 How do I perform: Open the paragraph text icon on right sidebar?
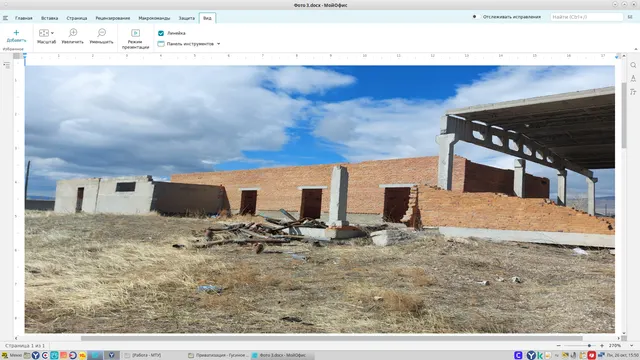click(x=633, y=92)
